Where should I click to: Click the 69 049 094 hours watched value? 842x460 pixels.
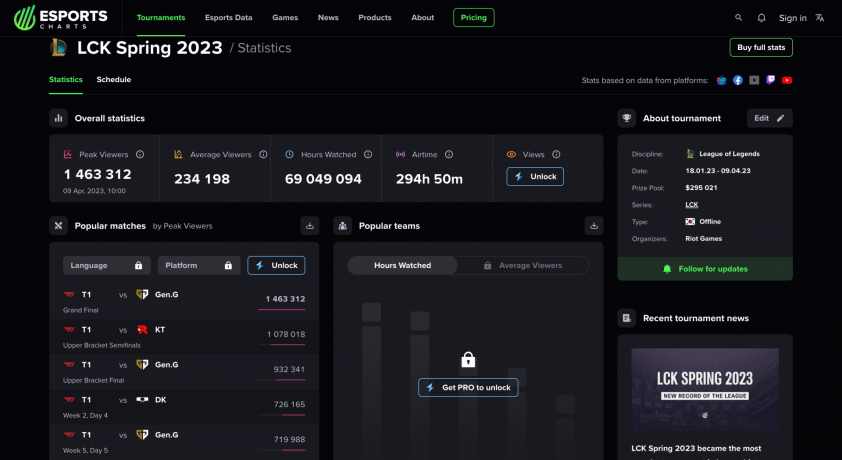tap(323, 179)
